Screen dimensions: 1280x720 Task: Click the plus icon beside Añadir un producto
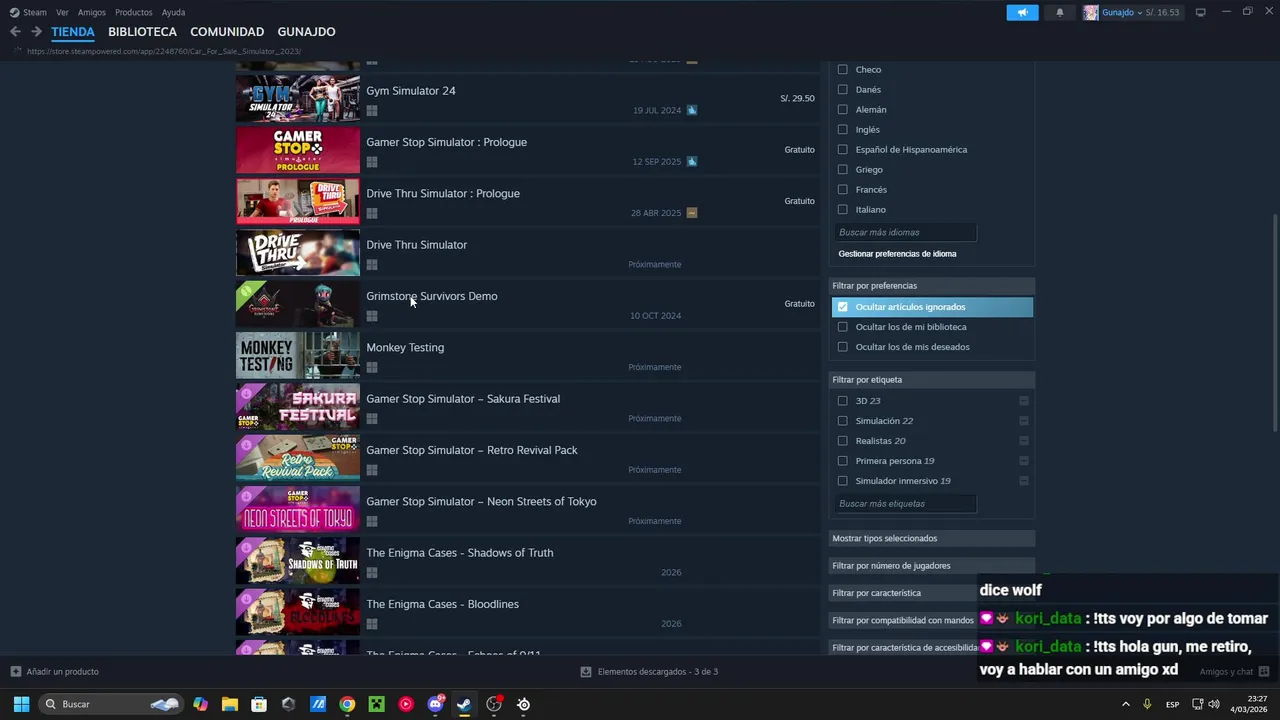click(15, 672)
